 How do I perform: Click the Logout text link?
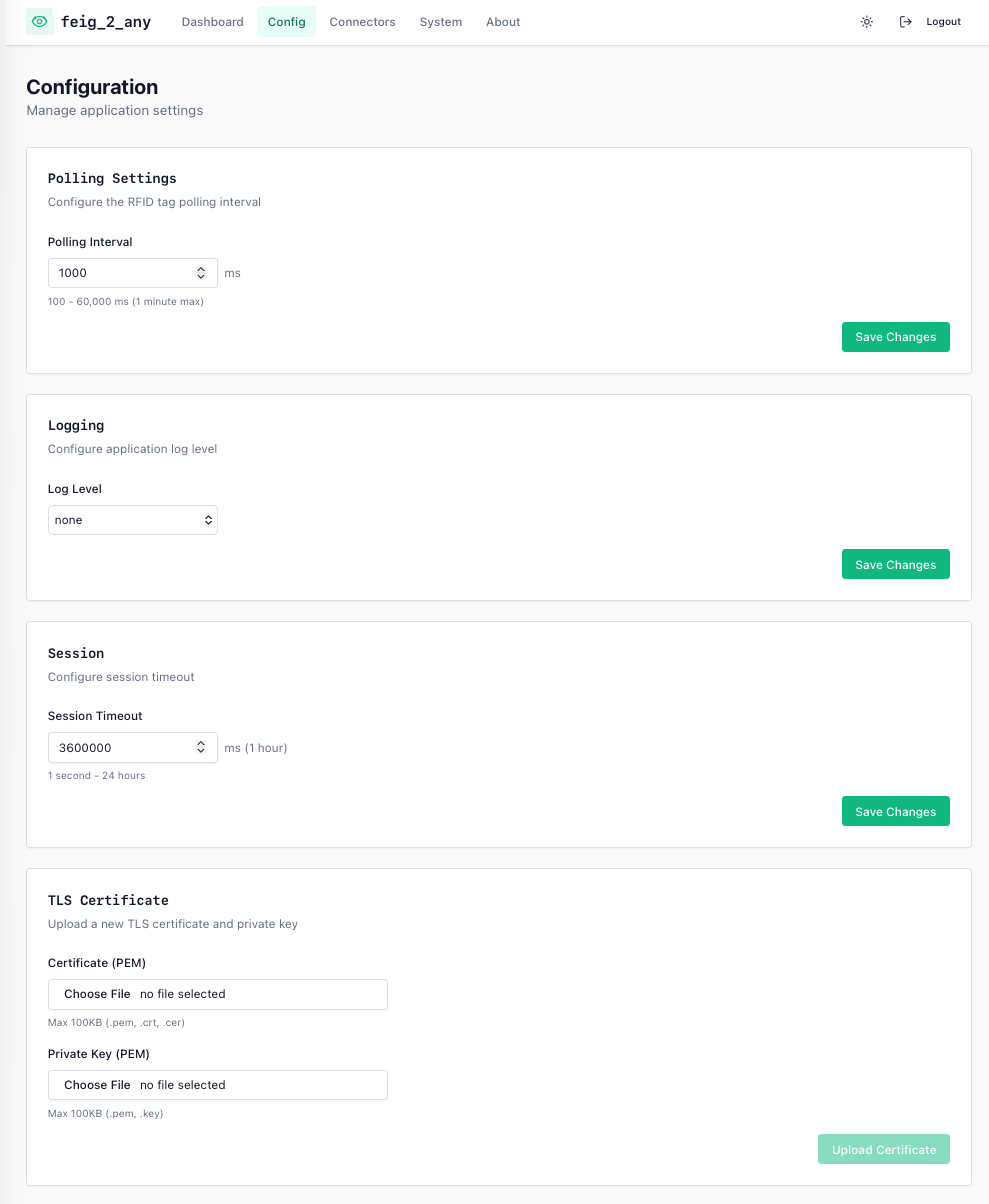(943, 22)
